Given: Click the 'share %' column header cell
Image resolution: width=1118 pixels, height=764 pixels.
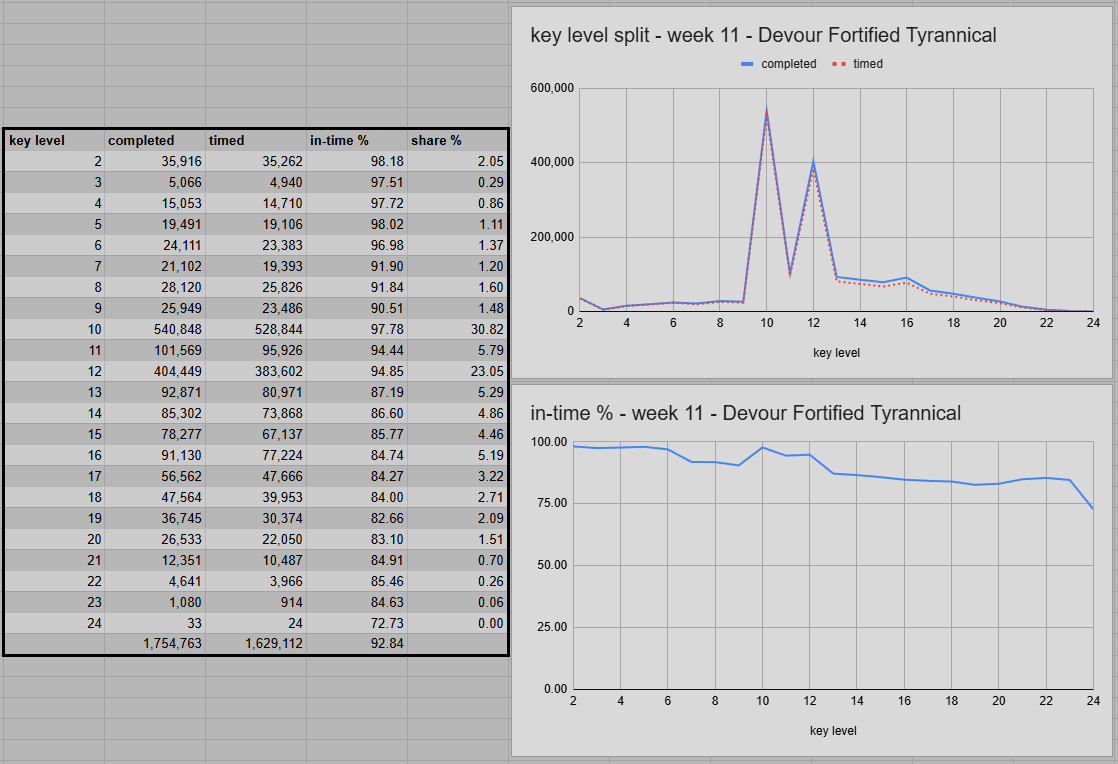Looking at the screenshot, I should (x=458, y=140).
